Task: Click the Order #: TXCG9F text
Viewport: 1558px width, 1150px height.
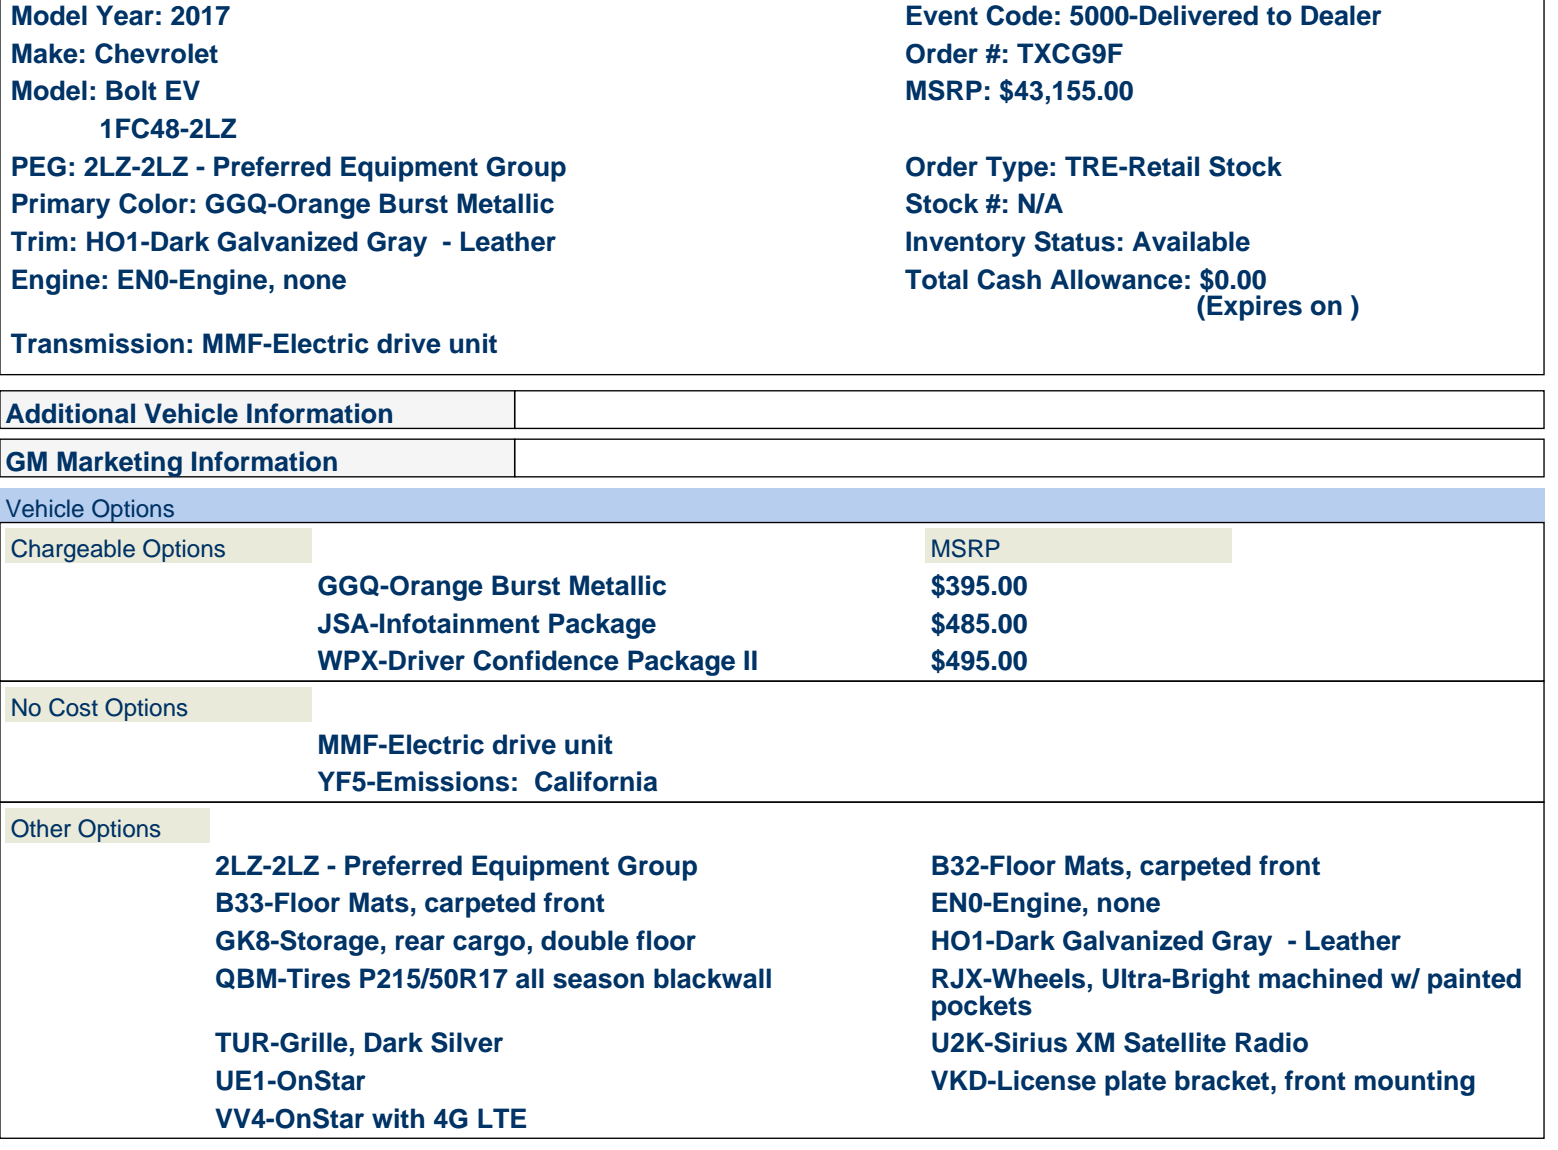Action: pyautogui.click(x=1014, y=54)
